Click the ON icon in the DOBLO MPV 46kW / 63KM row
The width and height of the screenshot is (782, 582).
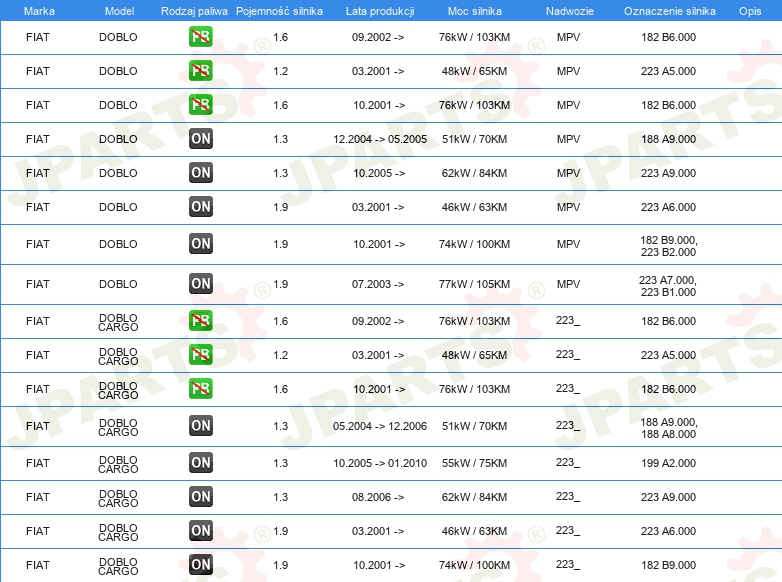pyautogui.click(x=200, y=206)
